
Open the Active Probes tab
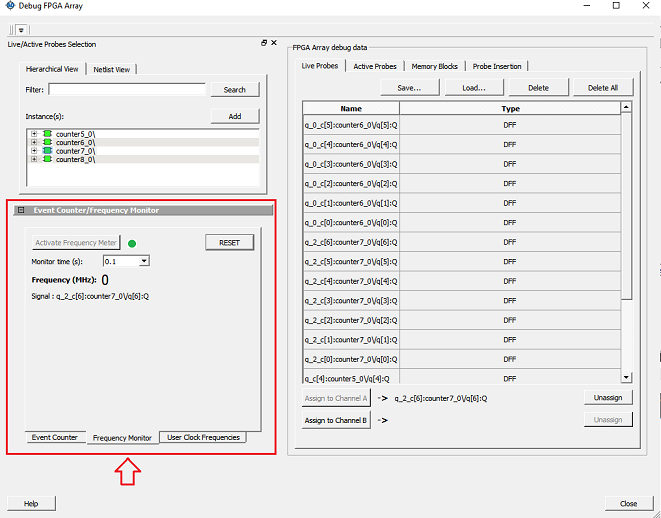tap(375, 66)
